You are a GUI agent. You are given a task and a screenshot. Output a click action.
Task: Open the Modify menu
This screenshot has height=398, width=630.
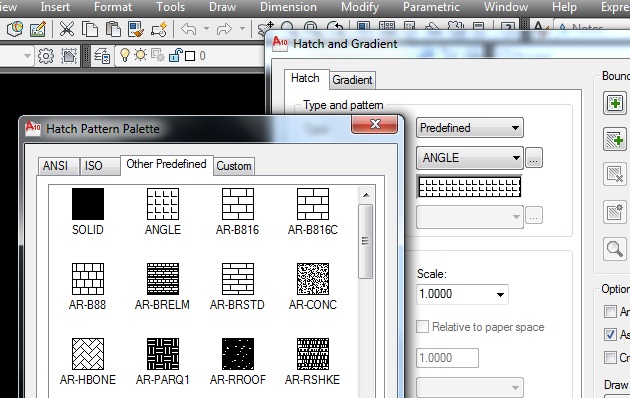click(x=360, y=7)
